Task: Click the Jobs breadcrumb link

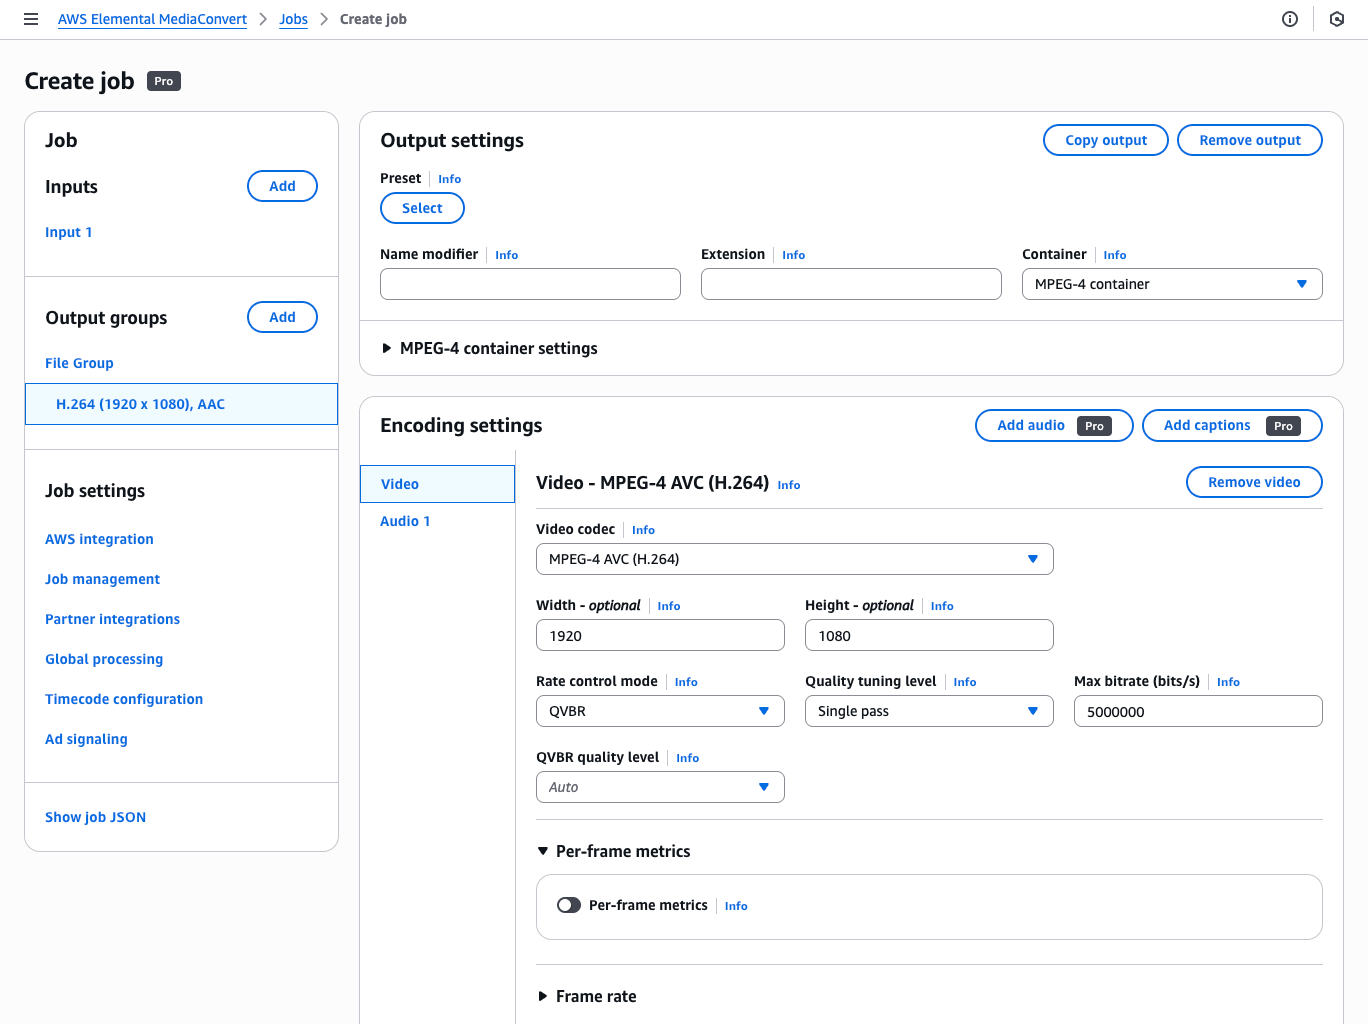Action: (x=293, y=19)
